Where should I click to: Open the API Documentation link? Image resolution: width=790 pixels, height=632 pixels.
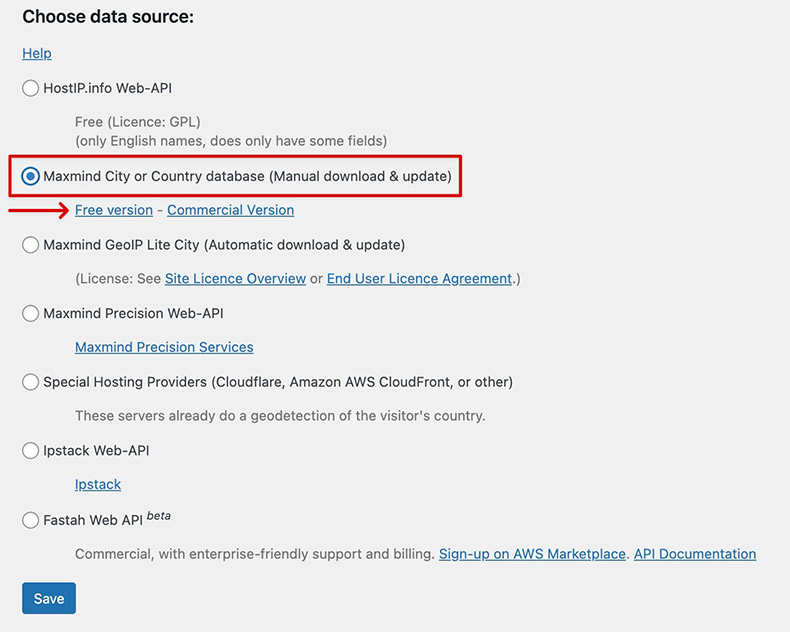695,554
